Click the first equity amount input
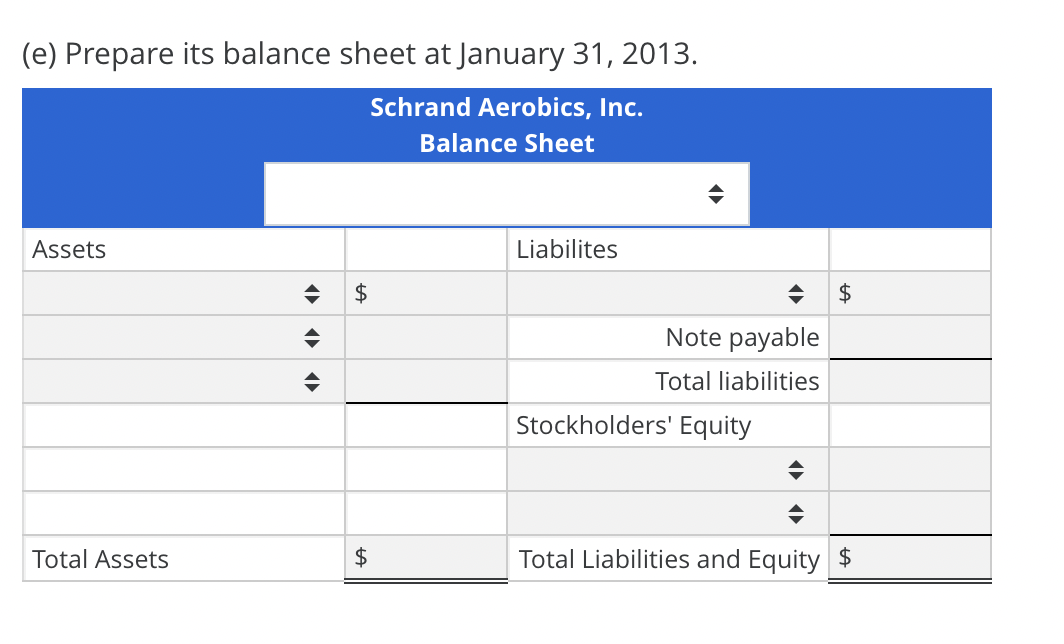1064x644 pixels. 910,469
